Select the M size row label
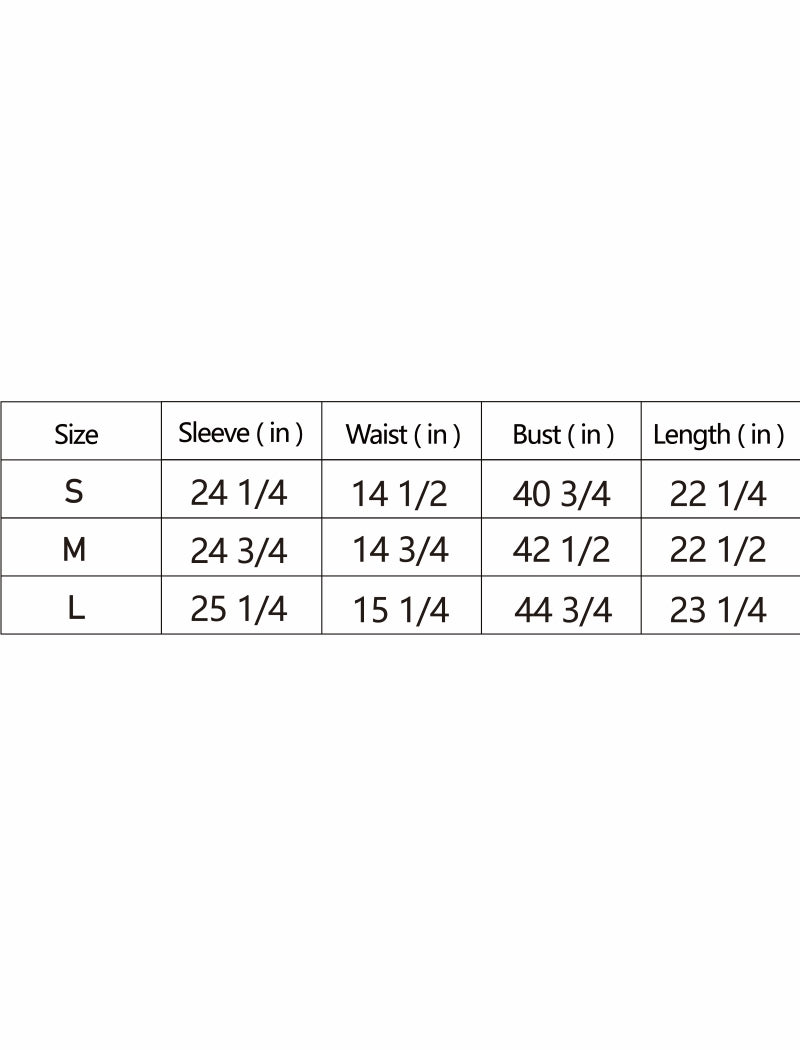Image resolution: width=800 pixels, height=1050 pixels. click(x=74, y=549)
